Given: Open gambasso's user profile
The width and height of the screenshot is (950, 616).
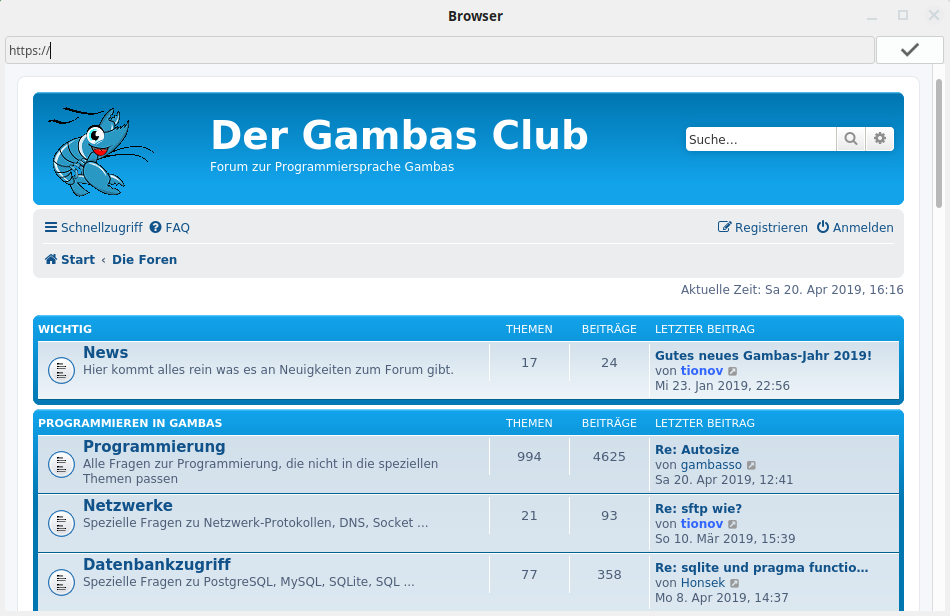Looking at the screenshot, I should point(711,465).
